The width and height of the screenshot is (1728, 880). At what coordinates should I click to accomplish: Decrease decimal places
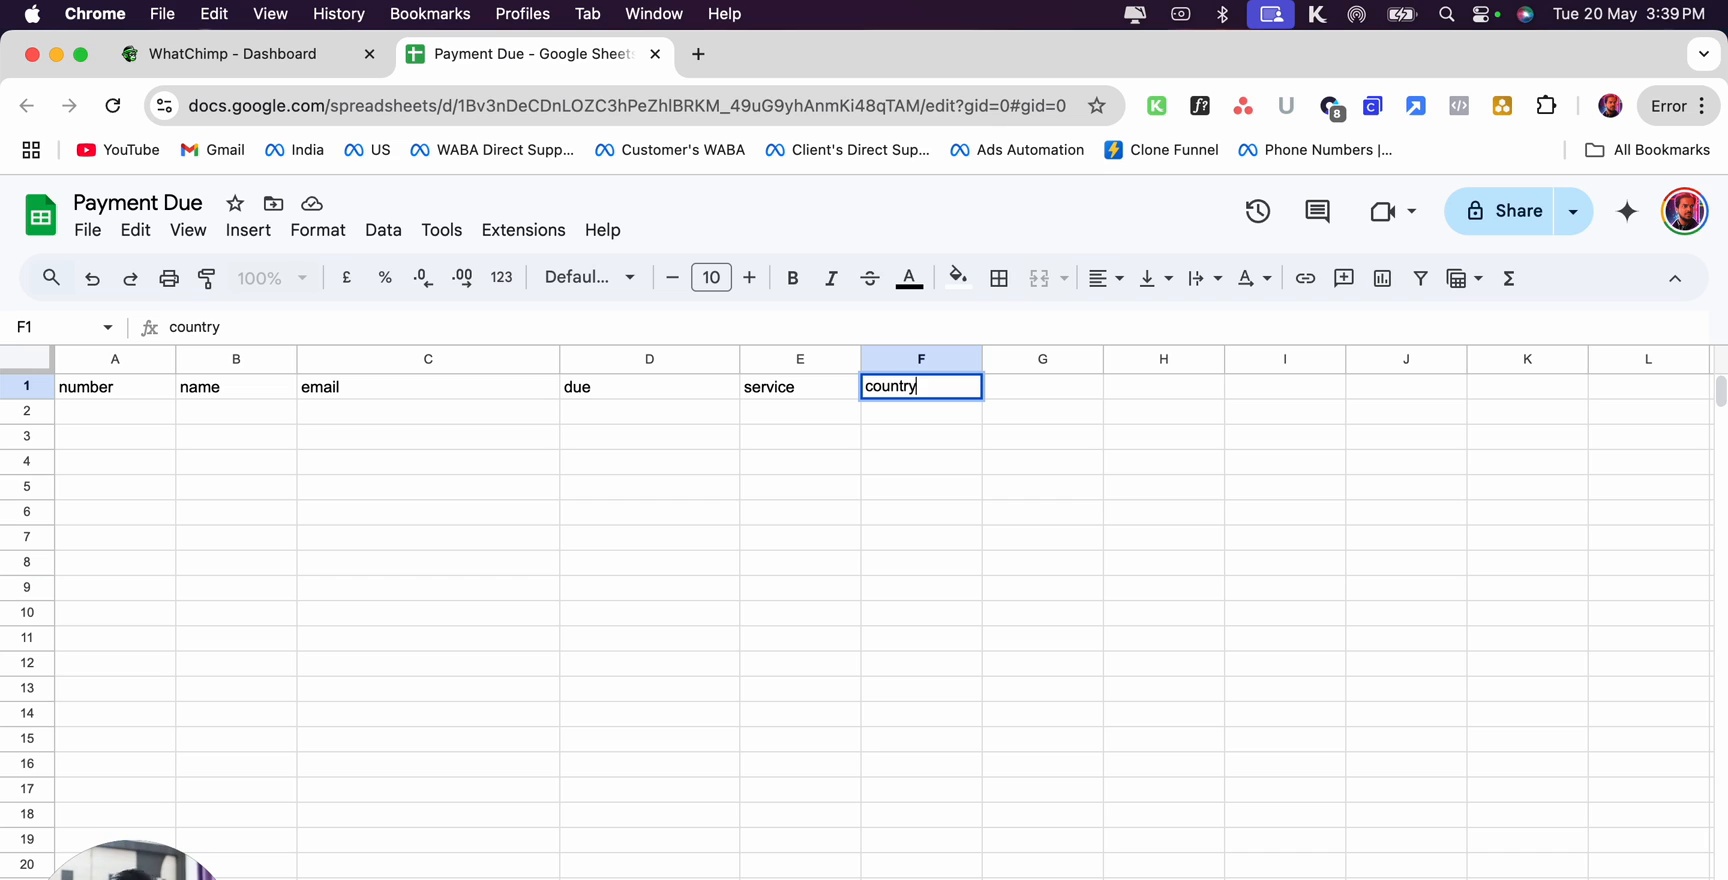423,278
